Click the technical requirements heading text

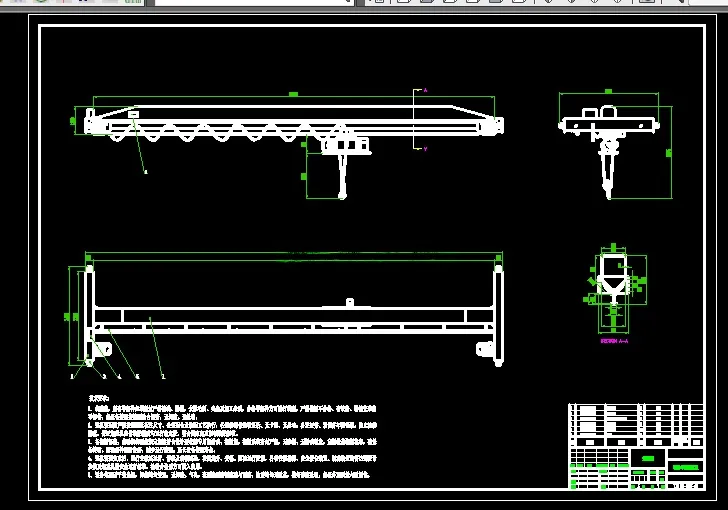[98, 398]
